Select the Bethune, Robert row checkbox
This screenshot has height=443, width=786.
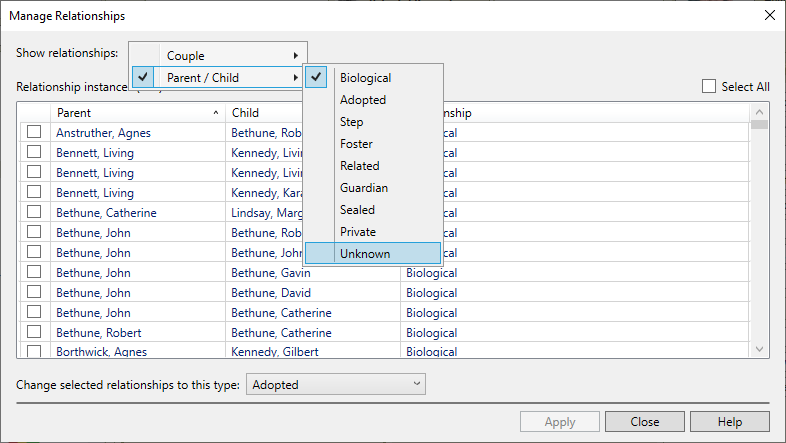(x=34, y=332)
